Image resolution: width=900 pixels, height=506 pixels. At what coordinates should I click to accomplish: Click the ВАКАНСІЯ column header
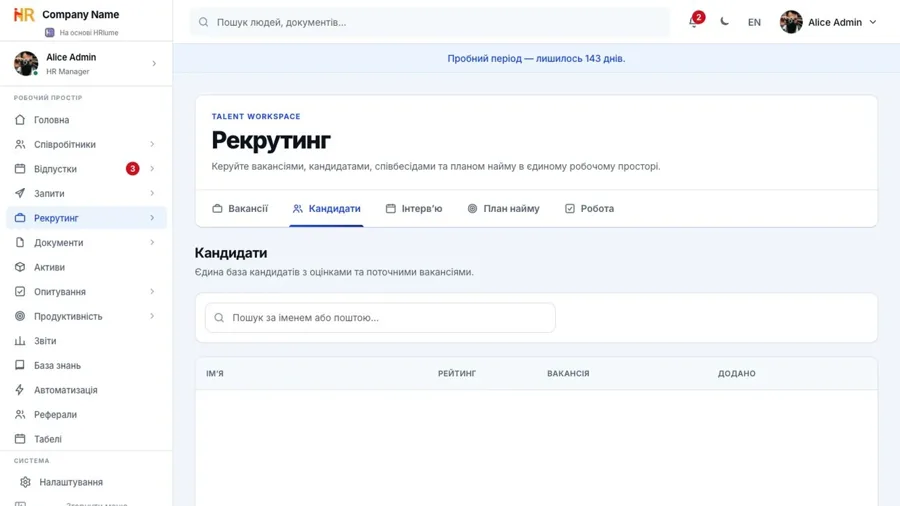[x=568, y=373]
